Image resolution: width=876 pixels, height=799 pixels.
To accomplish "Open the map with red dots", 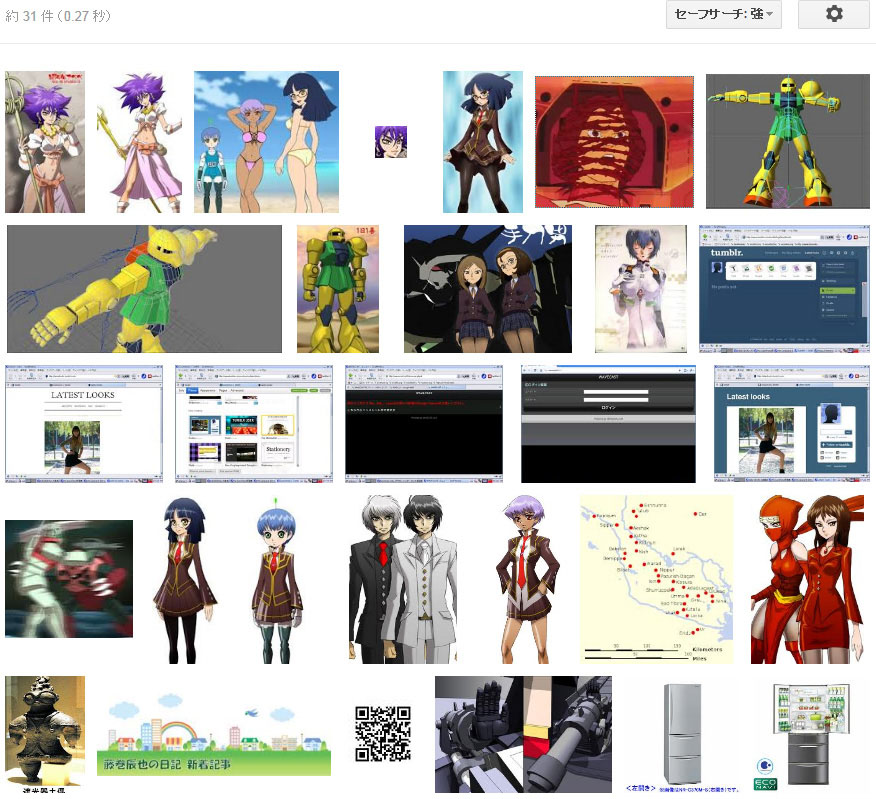I will click(x=656, y=579).
